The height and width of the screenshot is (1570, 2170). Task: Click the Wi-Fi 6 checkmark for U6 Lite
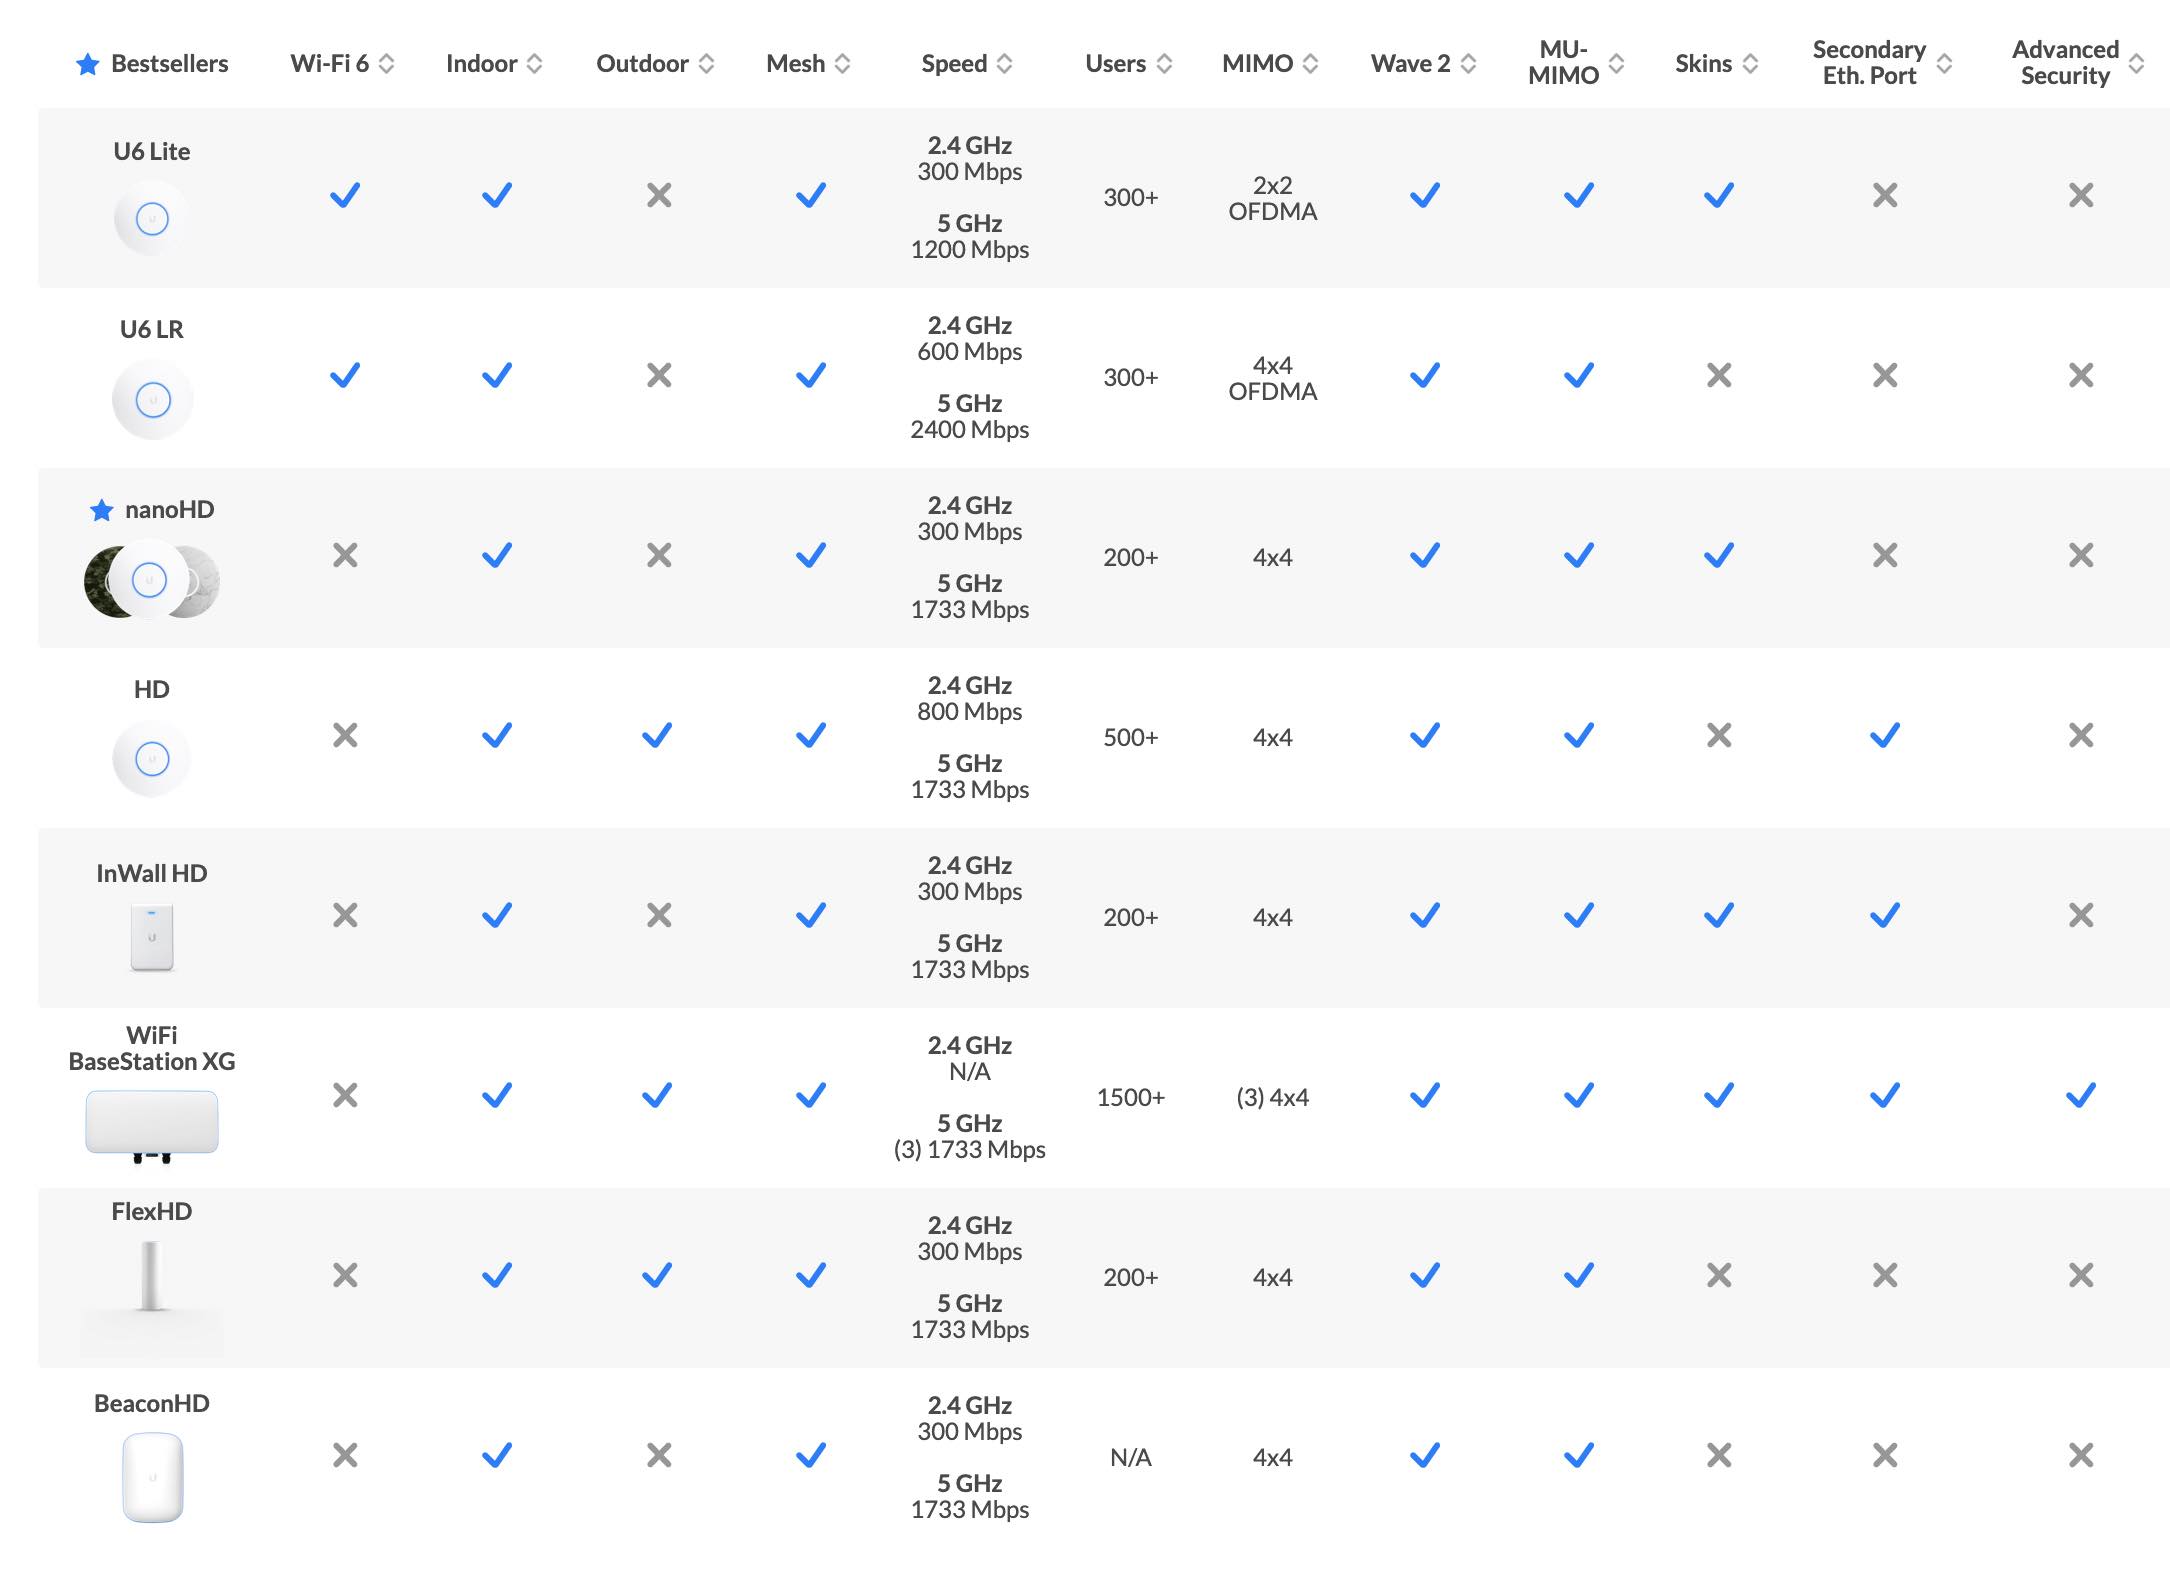click(x=345, y=196)
